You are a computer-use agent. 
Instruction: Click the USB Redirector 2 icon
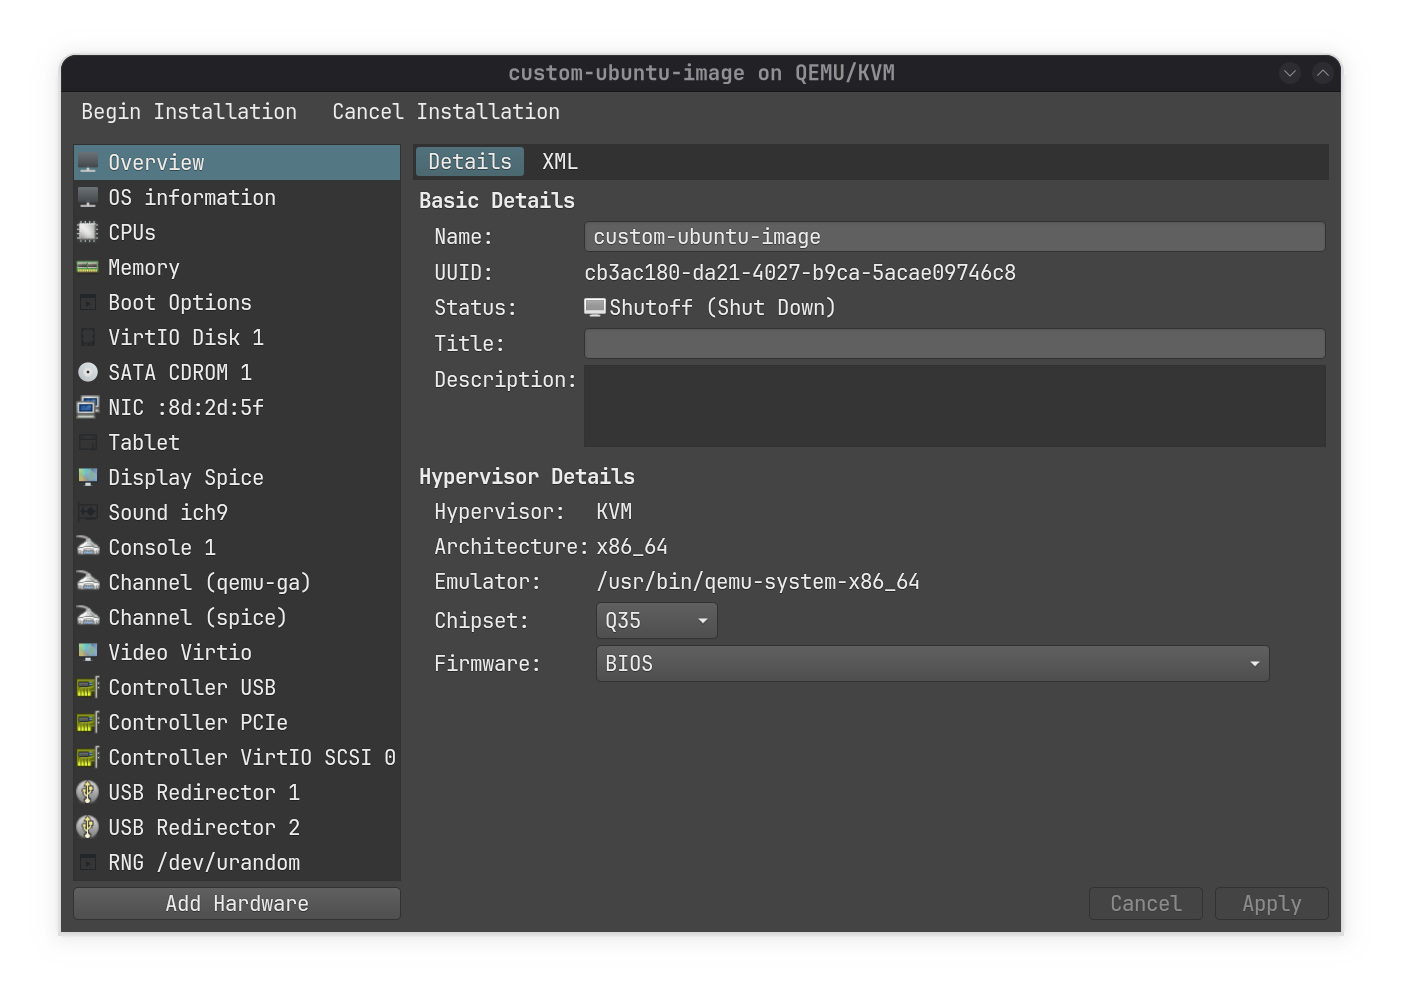tap(88, 828)
